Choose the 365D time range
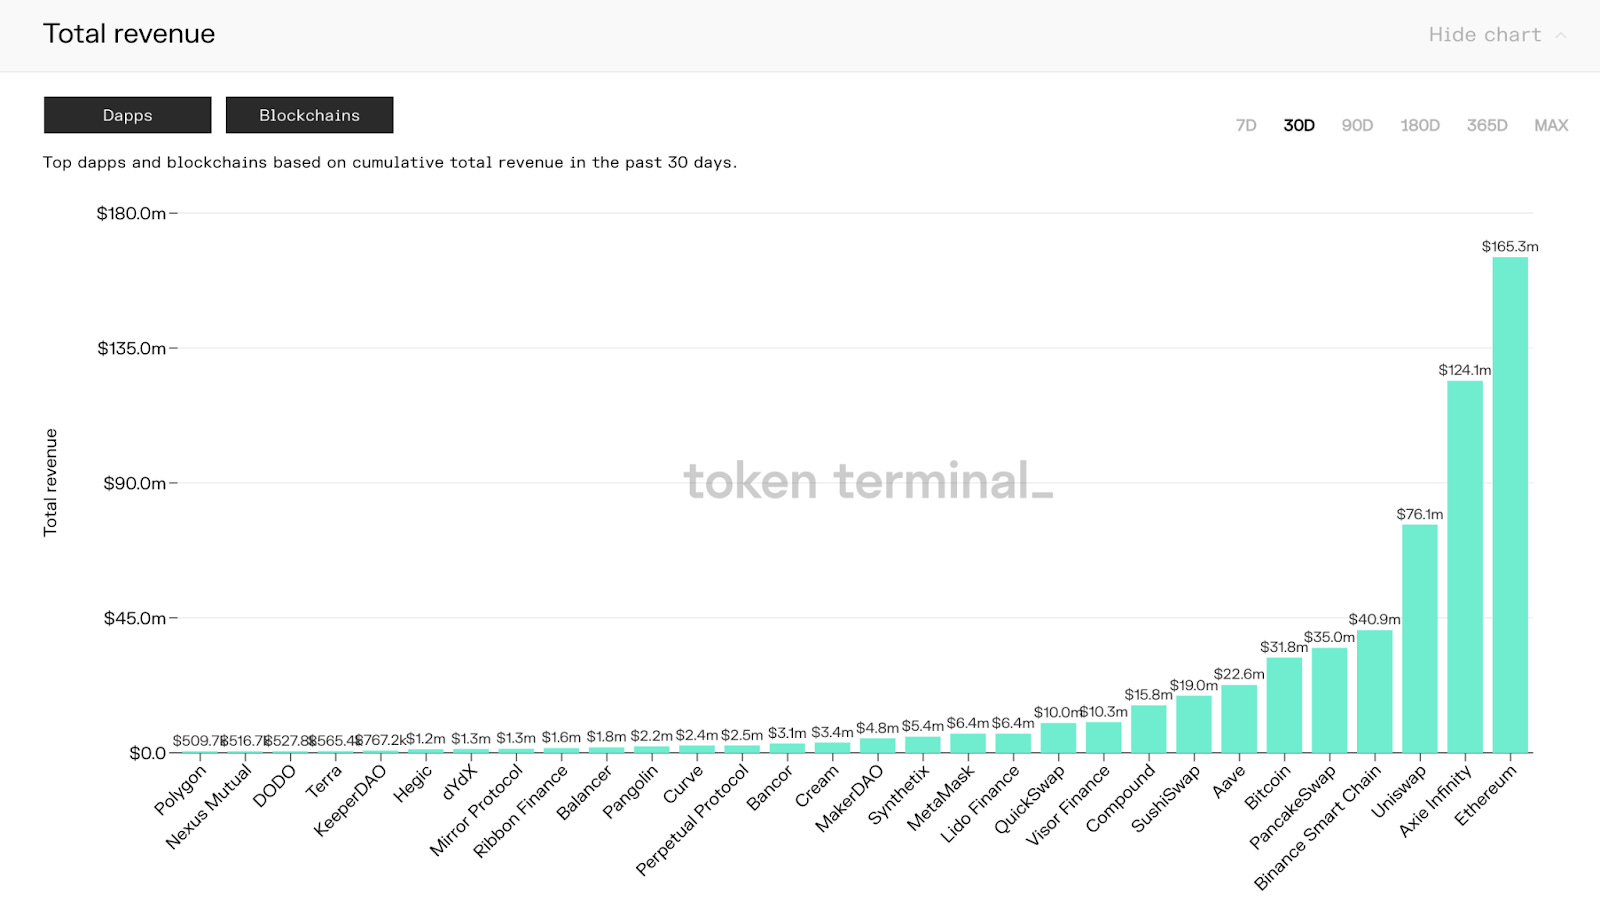The height and width of the screenshot is (902, 1600). pyautogui.click(x=1487, y=125)
